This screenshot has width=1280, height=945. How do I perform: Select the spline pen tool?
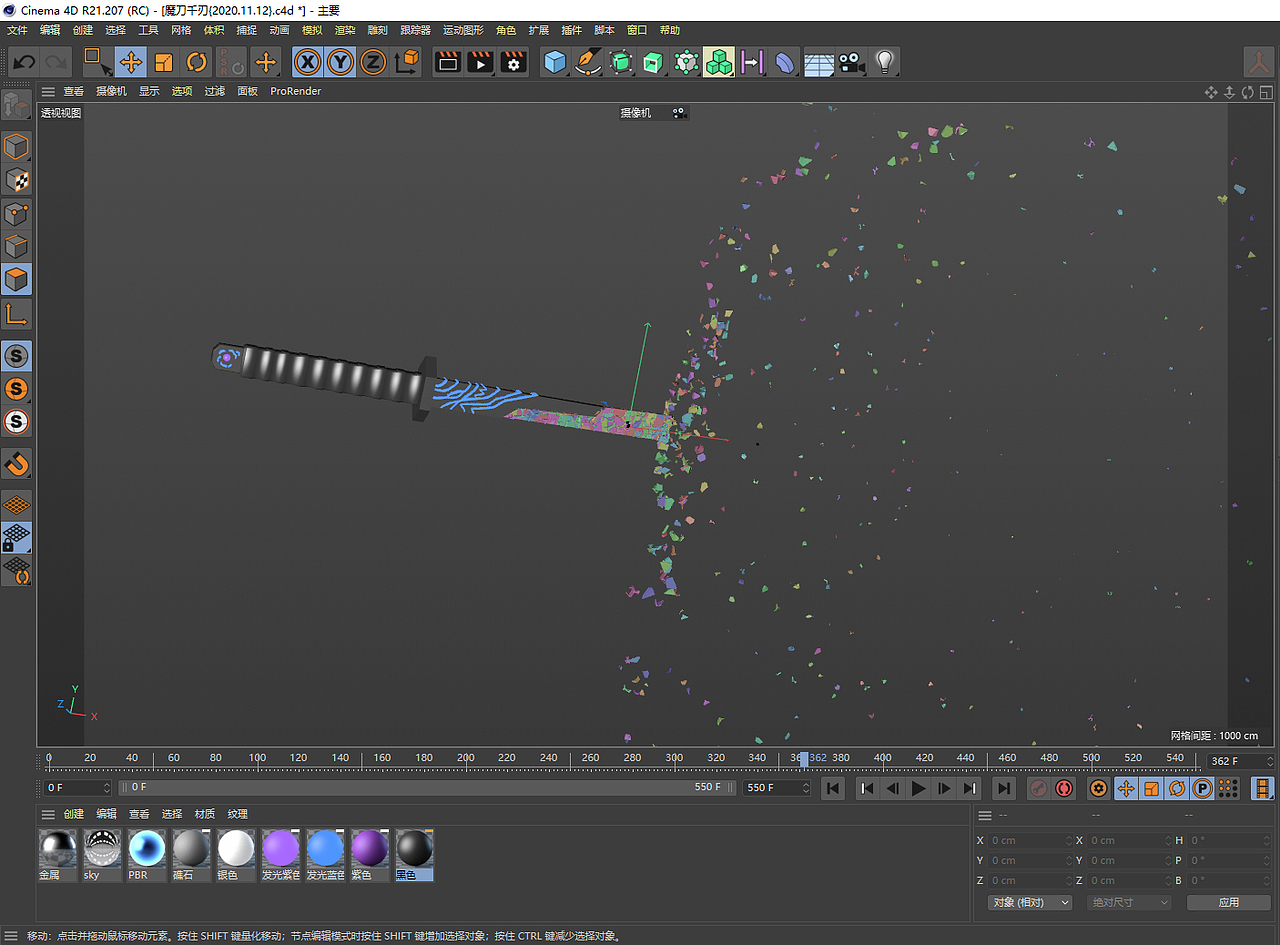[588, 63]
